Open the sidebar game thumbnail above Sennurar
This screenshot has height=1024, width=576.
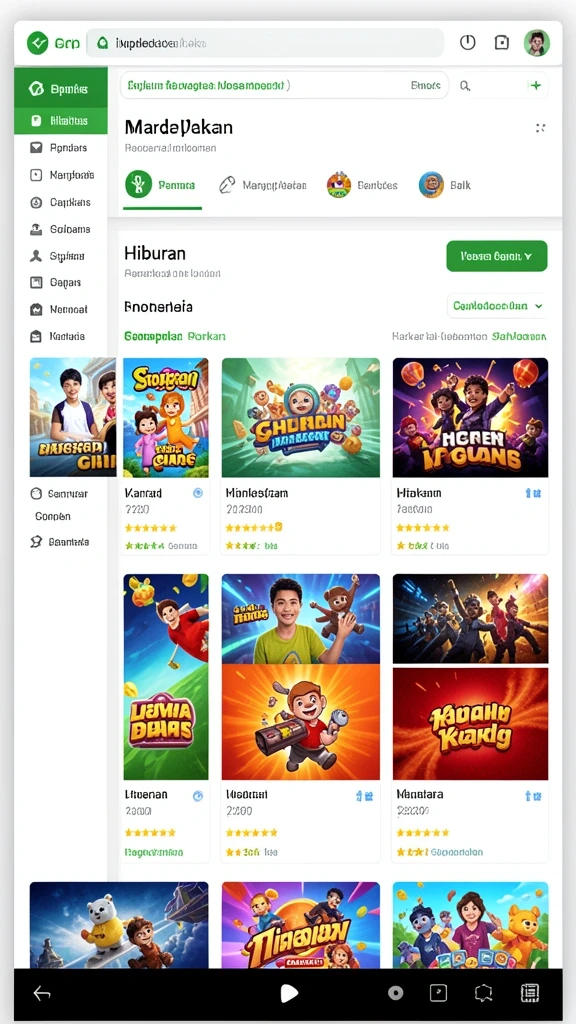(72, 417)
